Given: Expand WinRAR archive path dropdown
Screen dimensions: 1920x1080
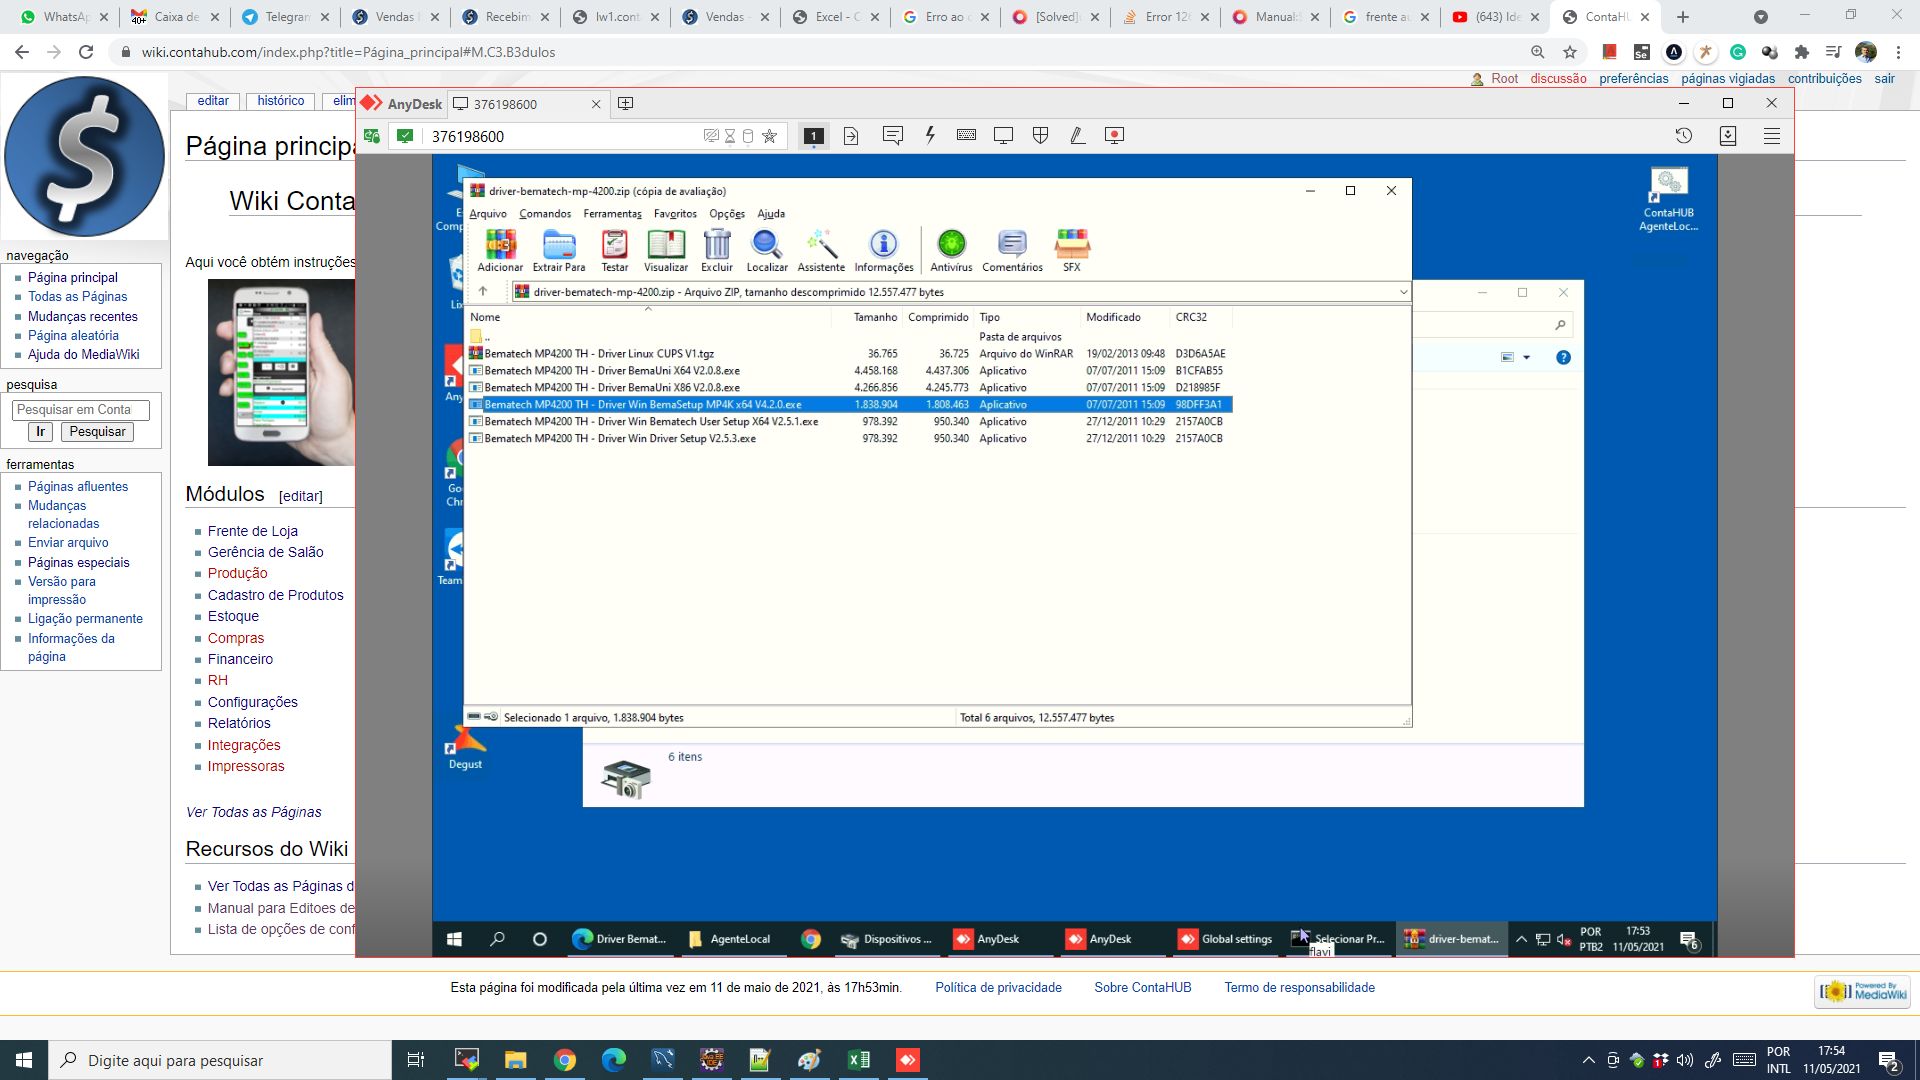Looking at the screenshot, I should click(x=1403, y=292).
